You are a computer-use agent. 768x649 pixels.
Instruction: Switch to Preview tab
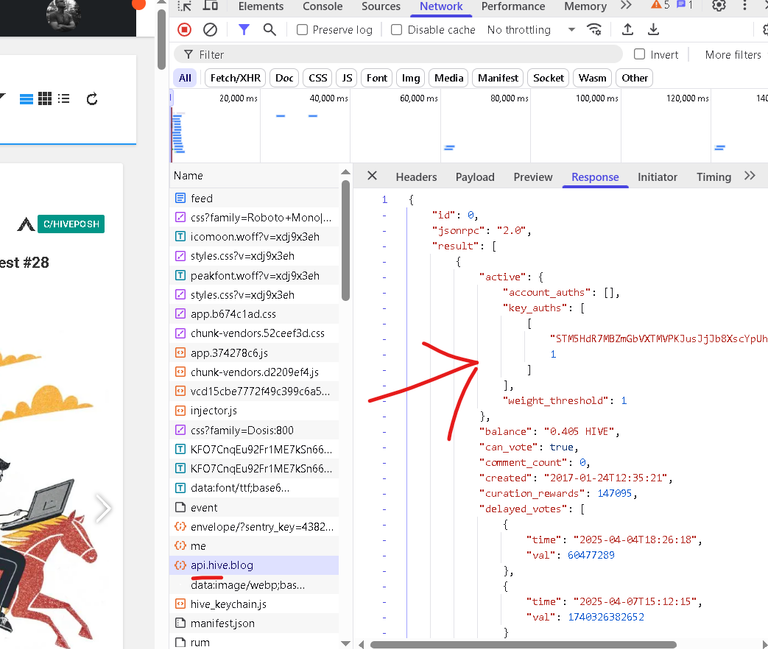533,177
